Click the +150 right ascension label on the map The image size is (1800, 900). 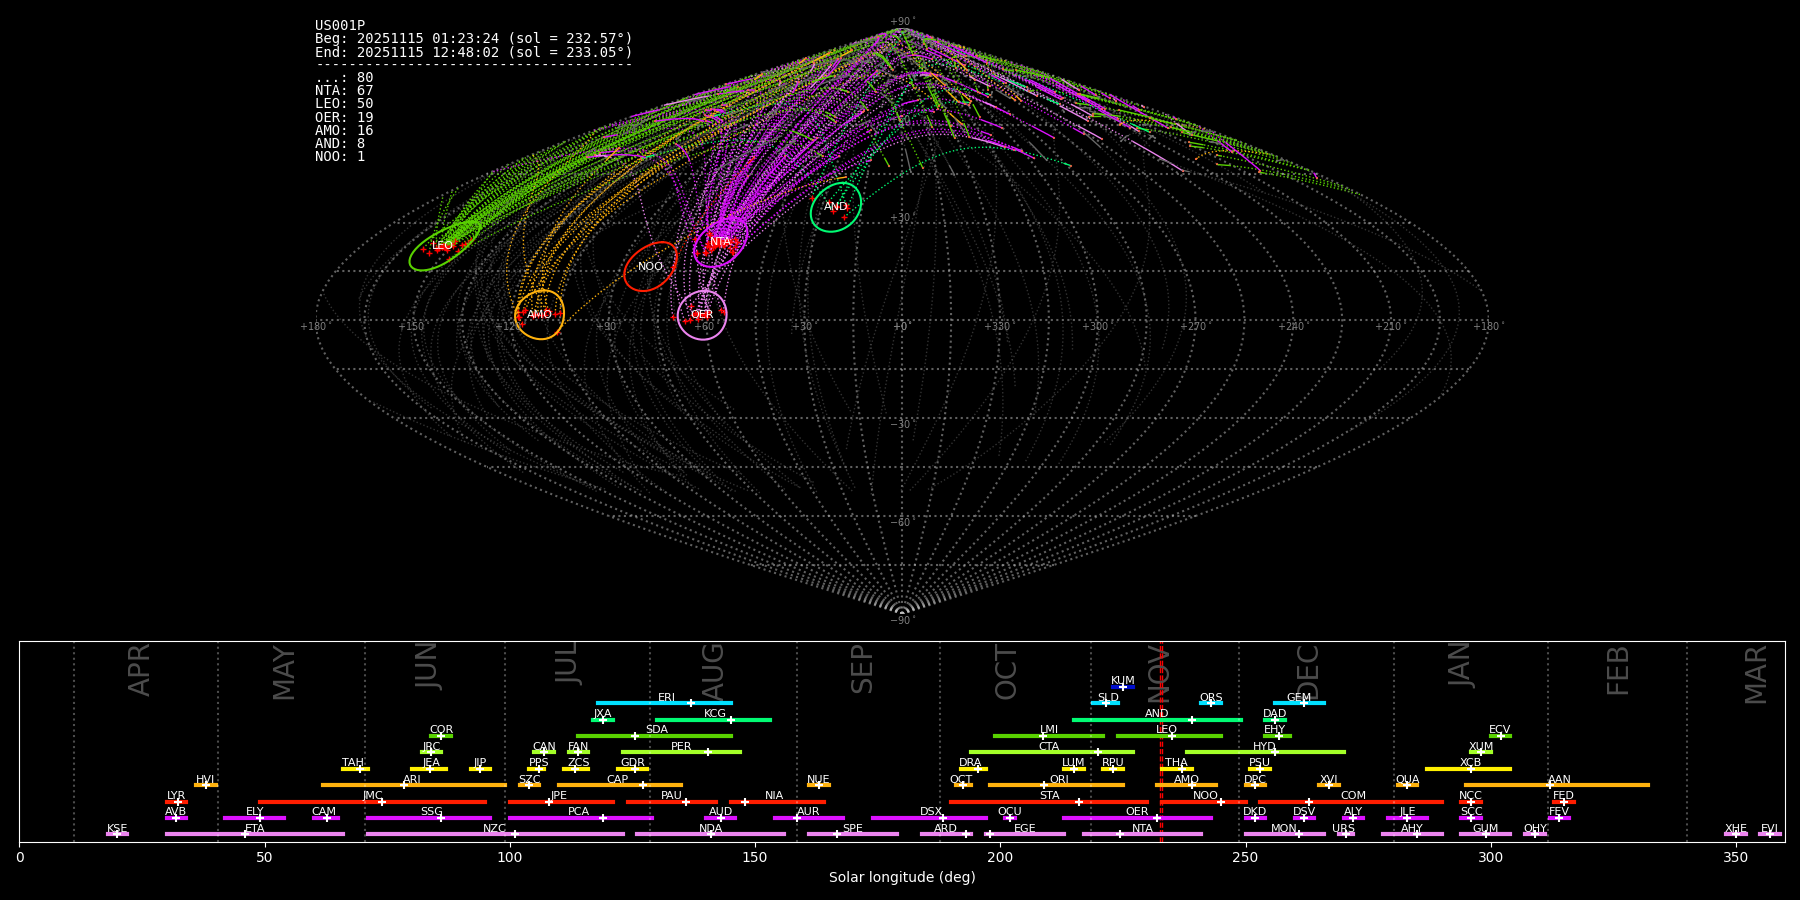411,327
